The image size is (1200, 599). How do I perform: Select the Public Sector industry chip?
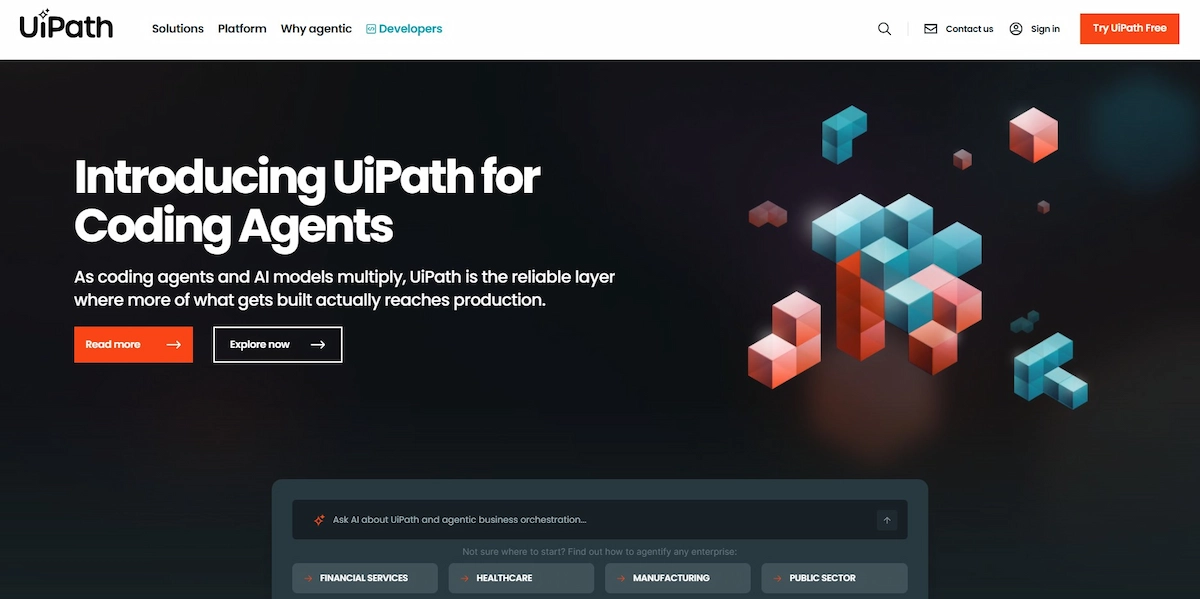pos(834,578)
